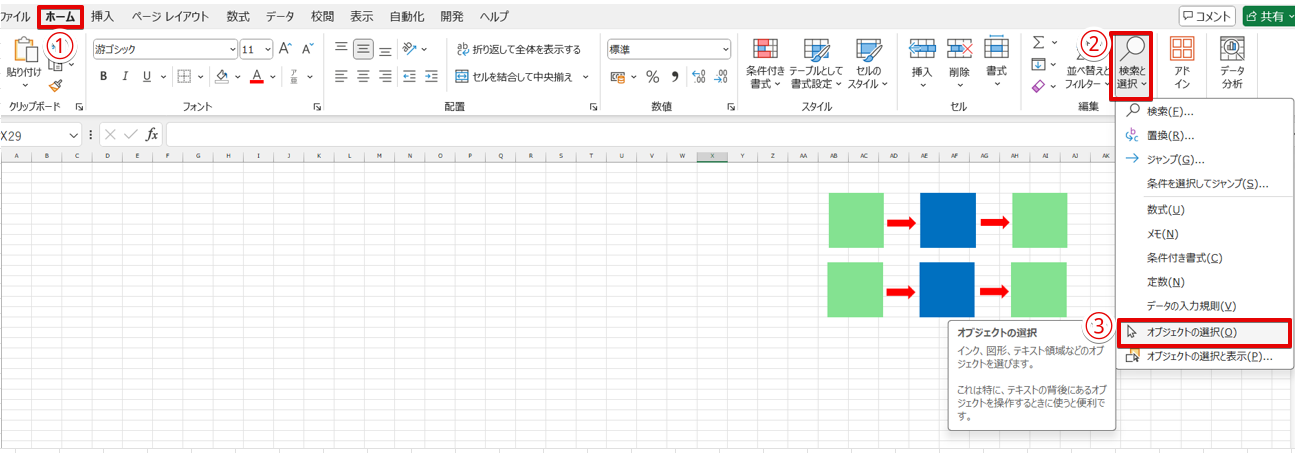Click the Fill down-arrow icon
Screen dimensions: 1297x453
point(1038,64)
